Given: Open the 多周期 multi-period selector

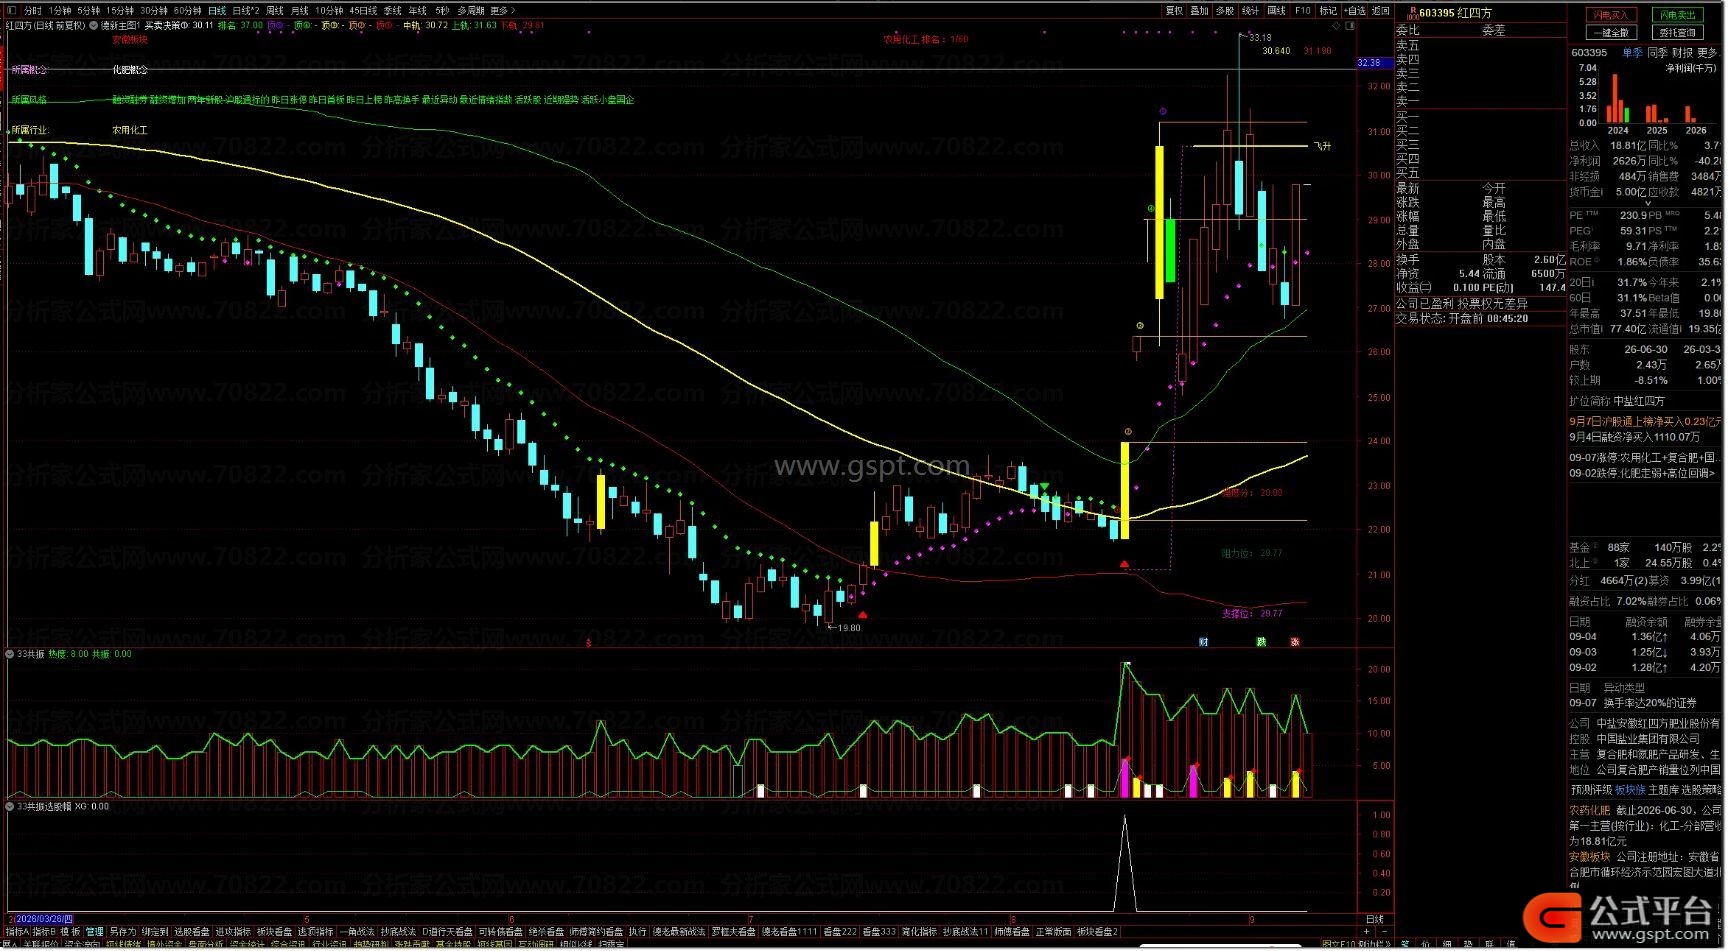Looking at the screenshot, I should click(x=470, y=11).
